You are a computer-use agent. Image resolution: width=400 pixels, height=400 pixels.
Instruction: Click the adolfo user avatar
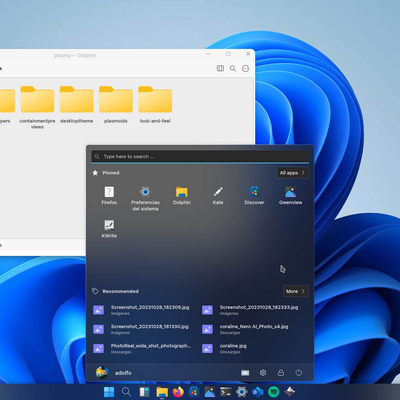click(x=102, y=373)
